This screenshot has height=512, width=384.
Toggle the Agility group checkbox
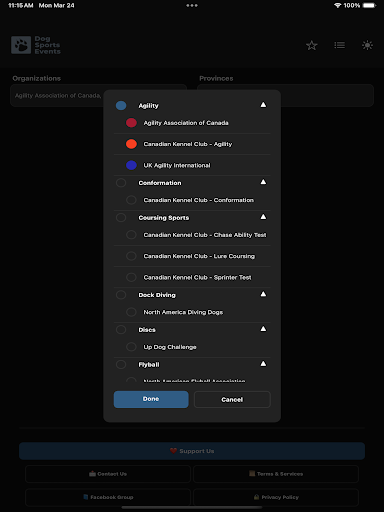[x=121, y=105]
